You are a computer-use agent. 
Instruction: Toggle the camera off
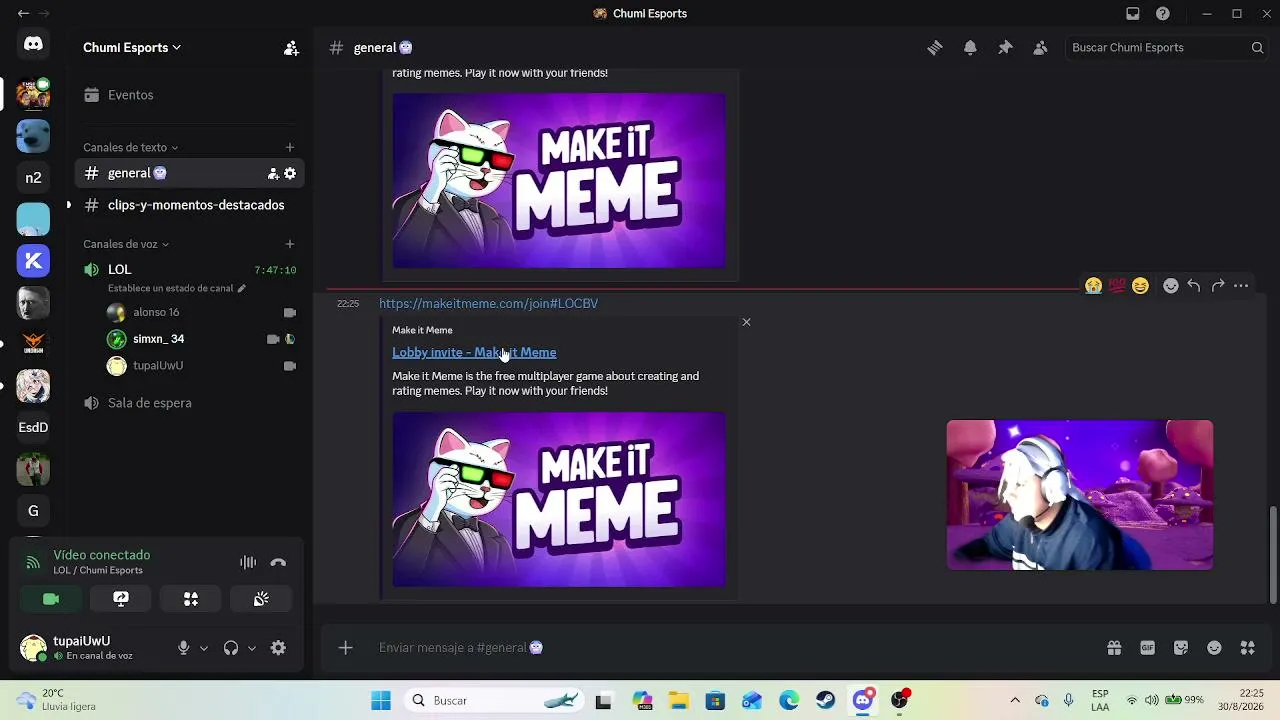pyautogui.click(x=51, y=599)
